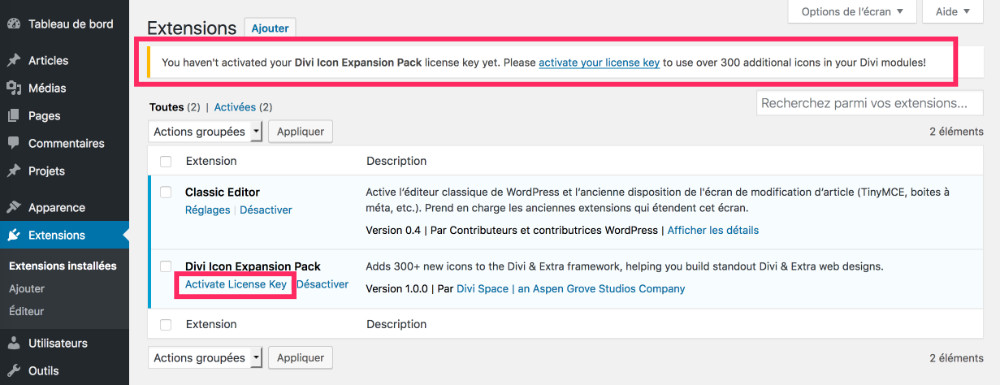Open Commentaires in the sidebar
Image resolution: width=1000 pixels, height=385 pixels.
pos(64,143)
